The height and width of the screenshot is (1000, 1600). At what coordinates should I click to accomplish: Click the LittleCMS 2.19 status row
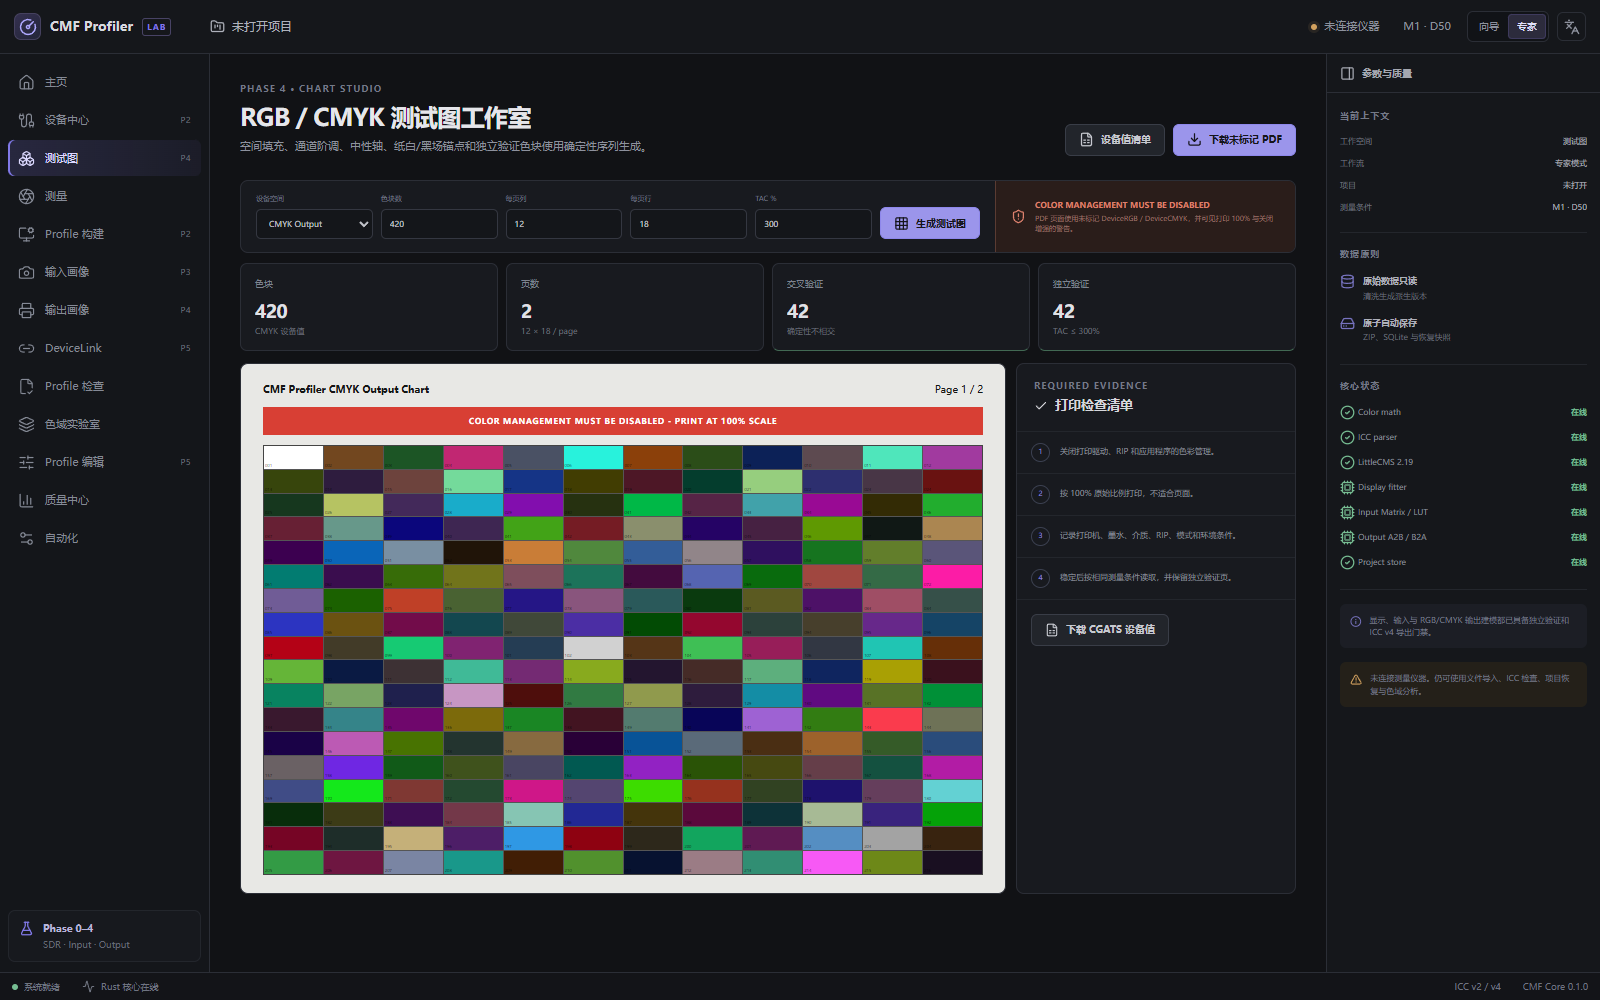1463,462
